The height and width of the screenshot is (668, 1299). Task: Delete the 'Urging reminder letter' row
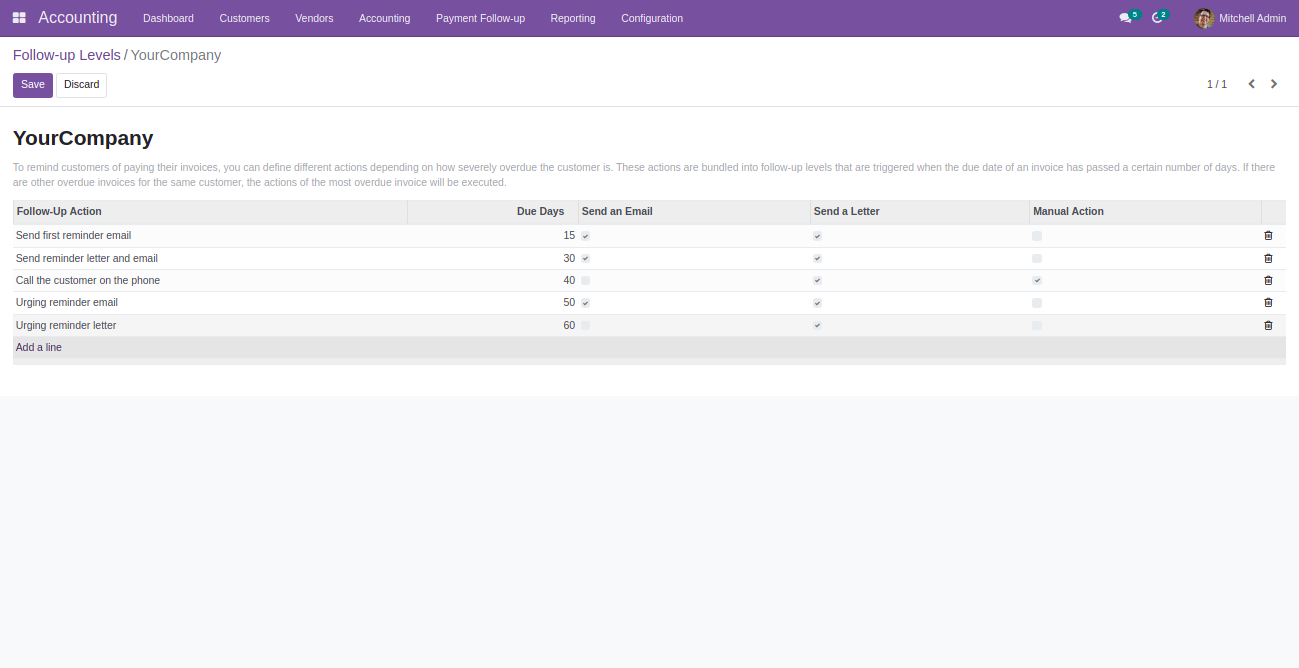coord(1268,326)
